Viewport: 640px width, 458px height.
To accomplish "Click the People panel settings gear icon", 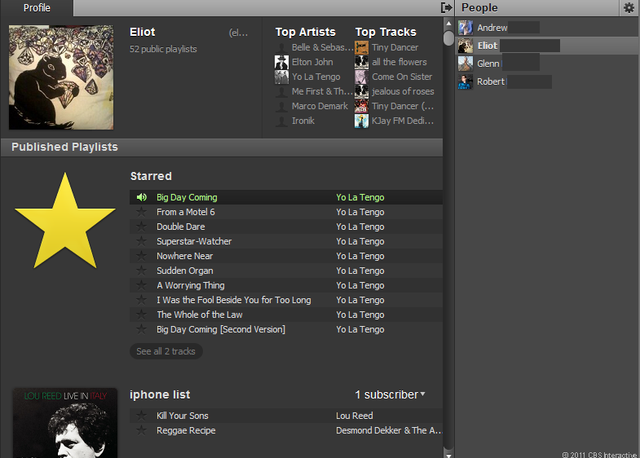I will click(x=629, y=7).
